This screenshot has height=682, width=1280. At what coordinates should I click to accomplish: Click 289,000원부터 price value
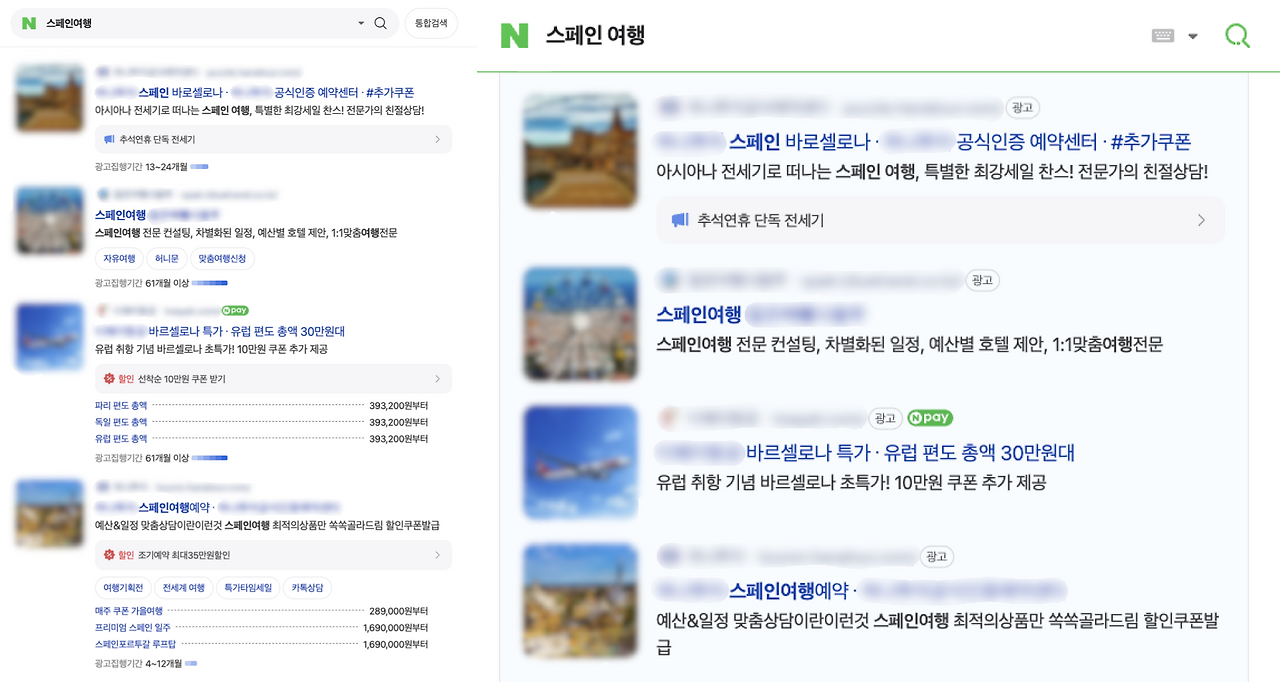(x=398, y=611)
